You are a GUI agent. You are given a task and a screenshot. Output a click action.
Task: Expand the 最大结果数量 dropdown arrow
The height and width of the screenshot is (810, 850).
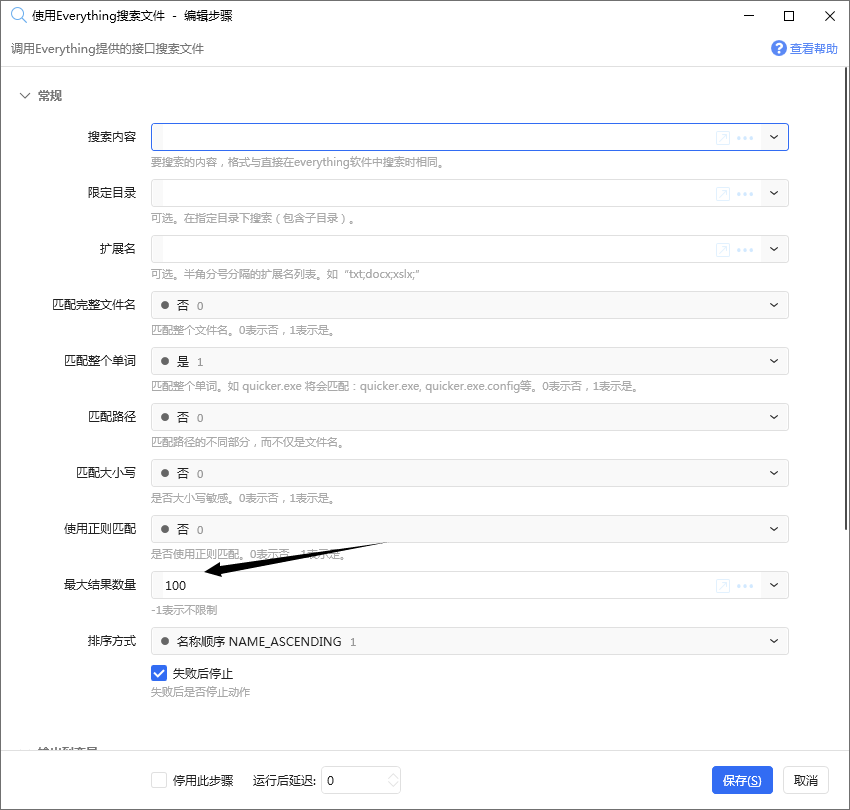point(774,585)
